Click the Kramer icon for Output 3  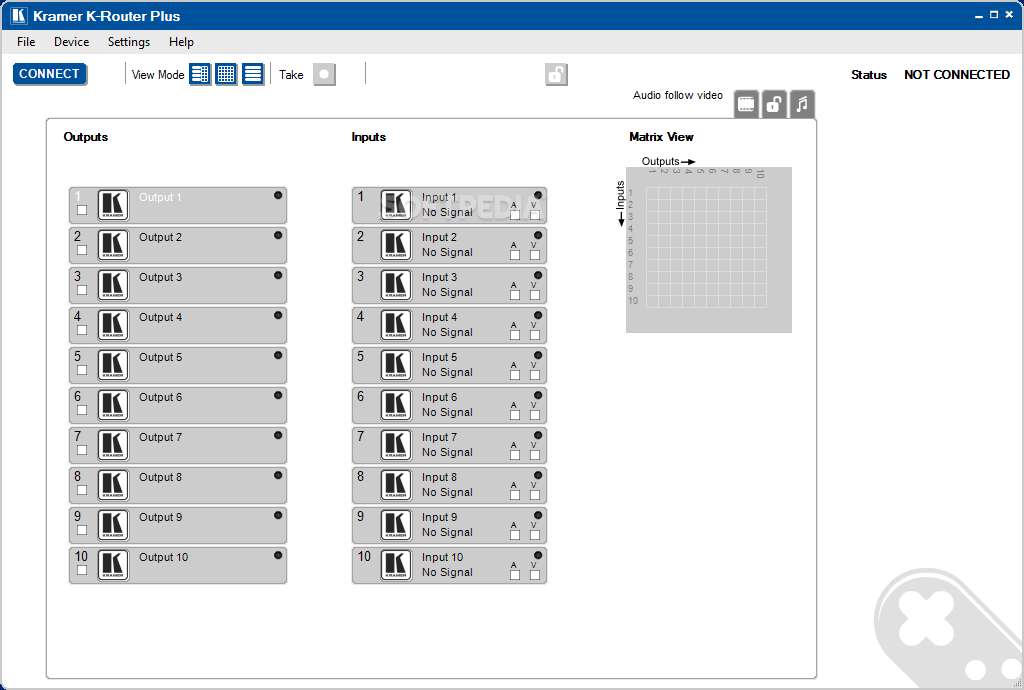(113, 285)
